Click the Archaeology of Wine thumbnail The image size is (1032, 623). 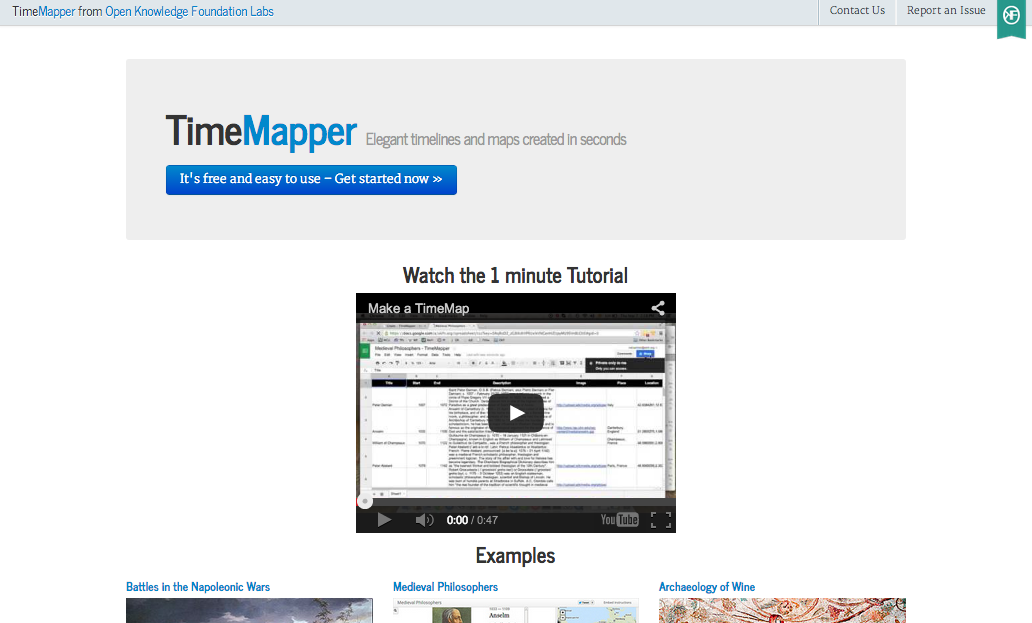[x=781, y=611]
